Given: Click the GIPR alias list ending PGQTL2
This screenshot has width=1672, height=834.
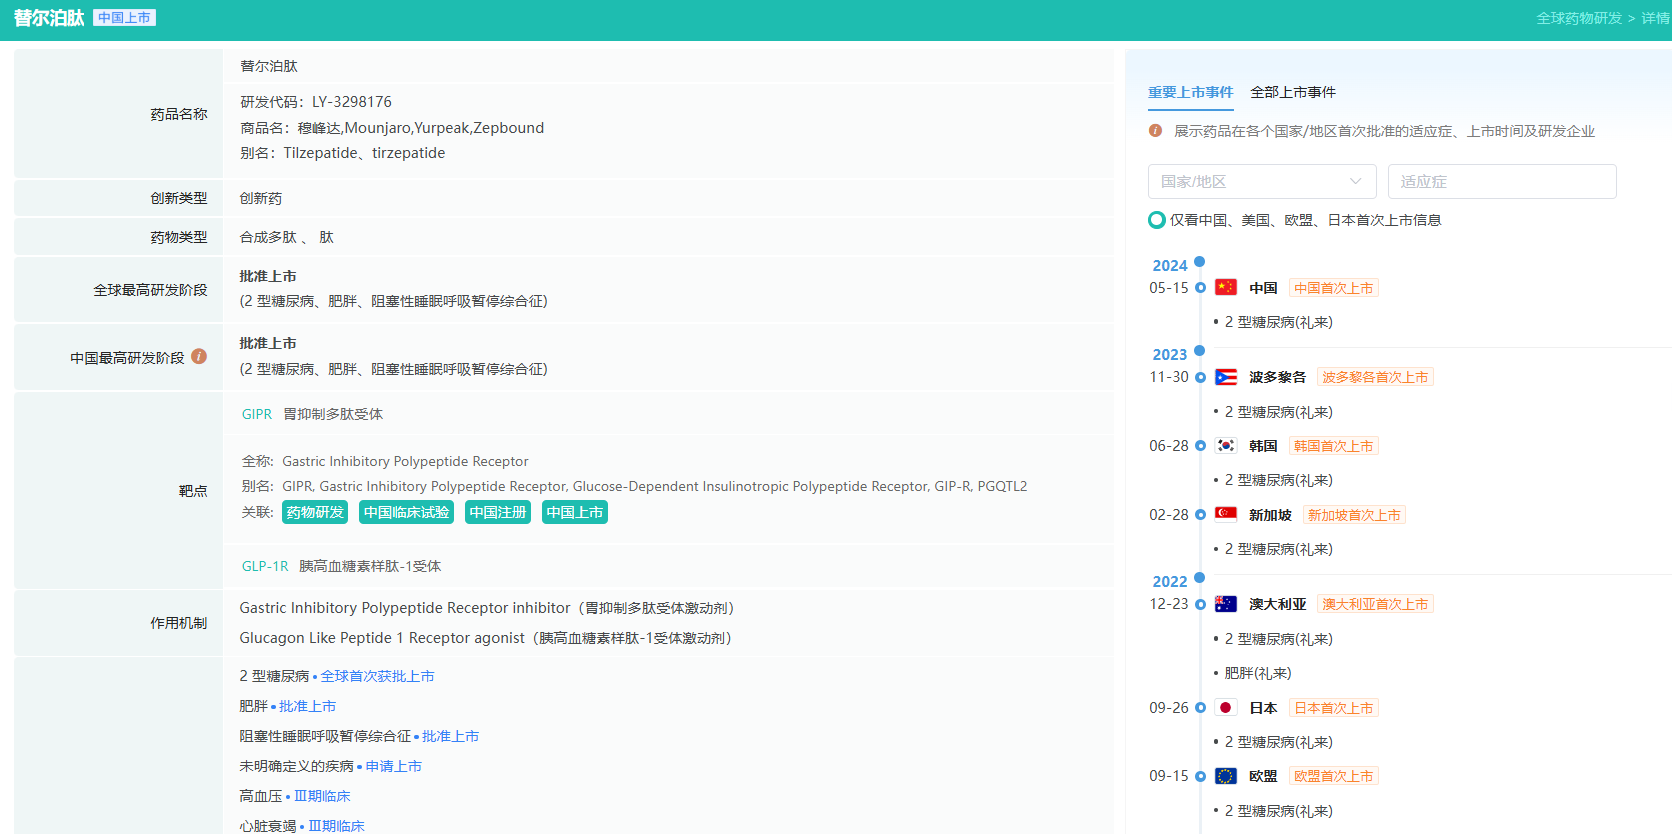Looking at the screenshot, I should point(654,486).
